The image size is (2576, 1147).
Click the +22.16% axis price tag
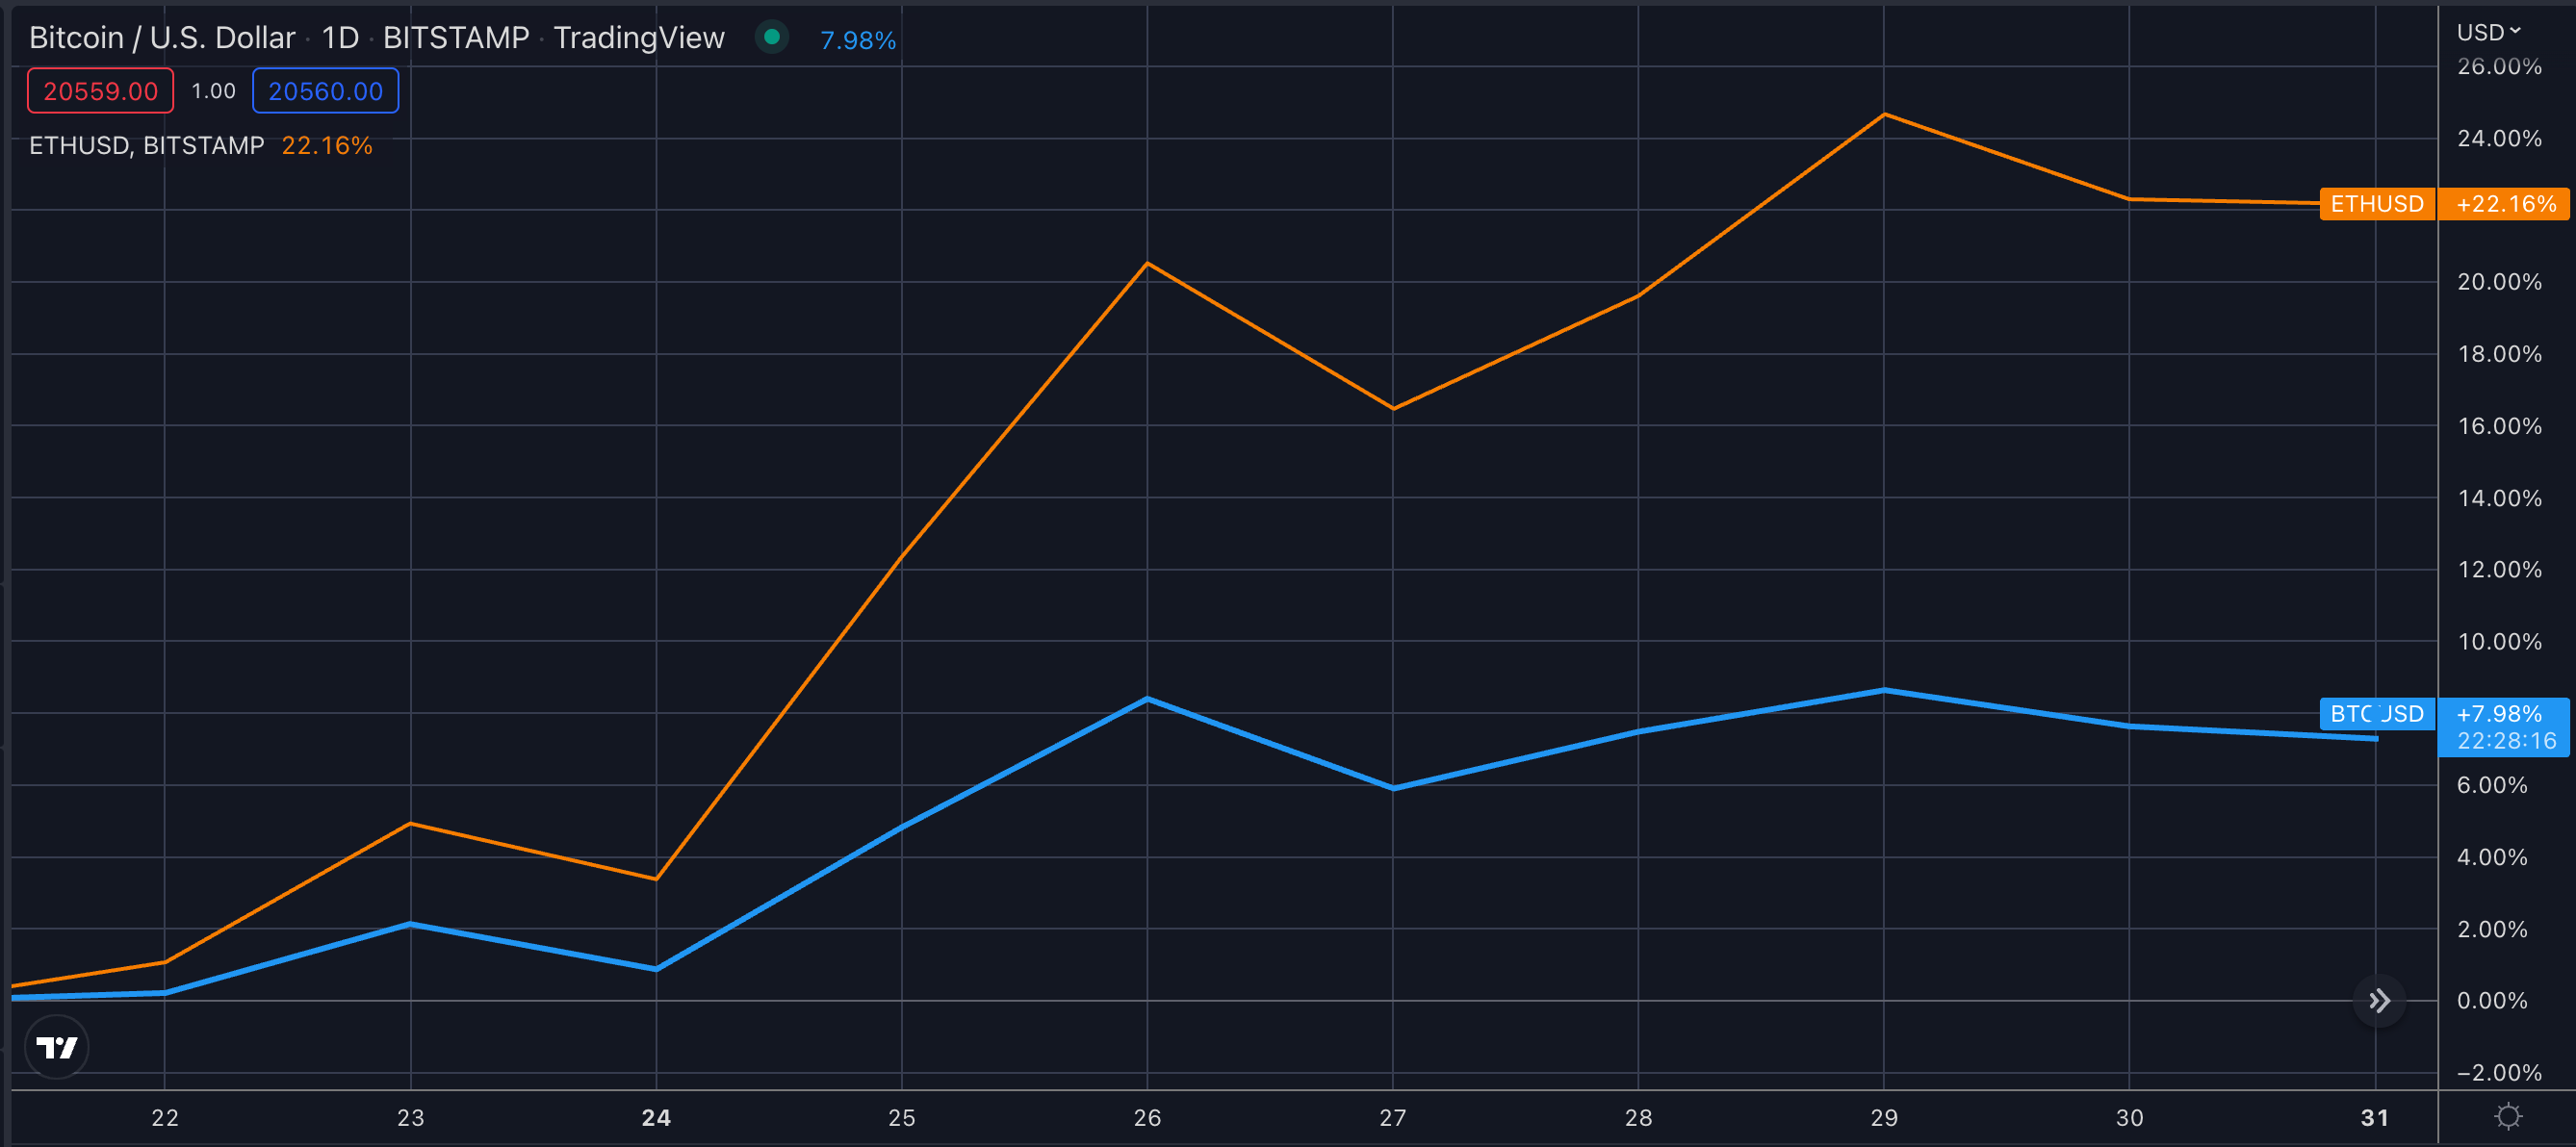point(2505,204)
